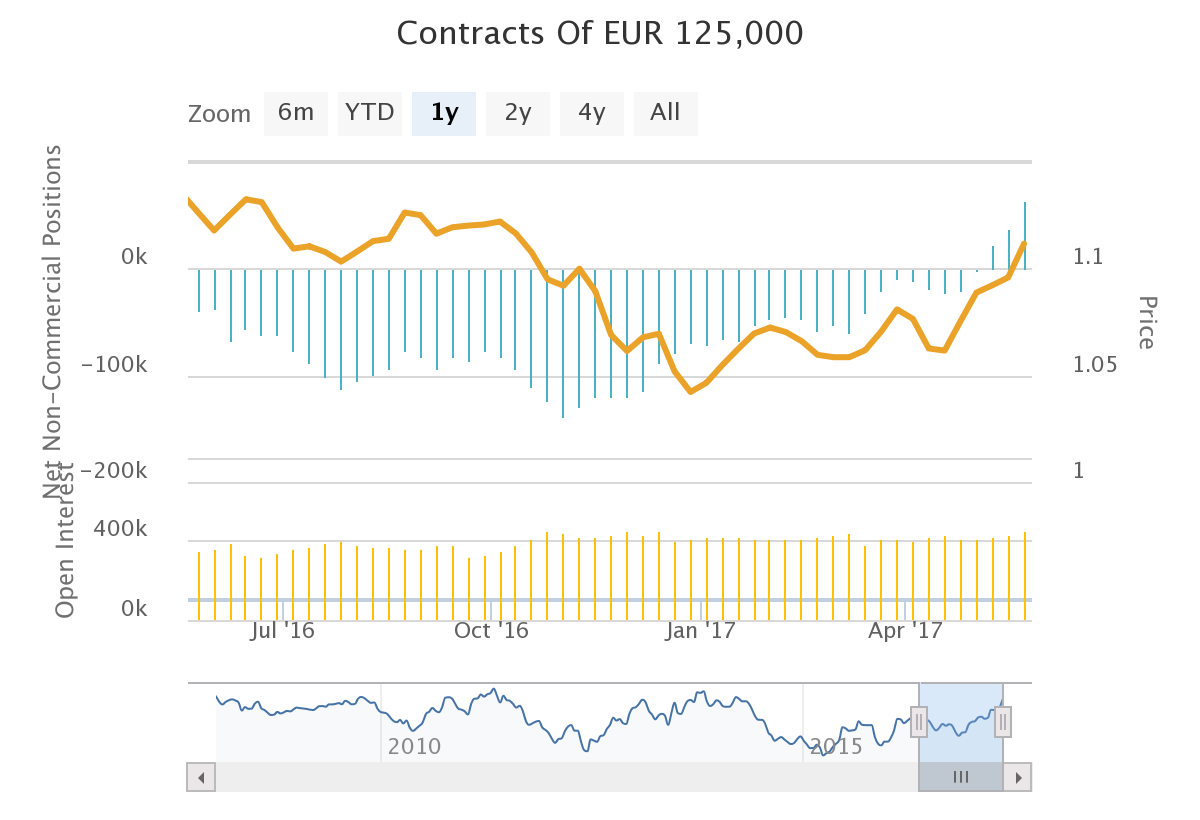
Task: Click the navigator's left range handle
Action: click(x=919, y=721)
